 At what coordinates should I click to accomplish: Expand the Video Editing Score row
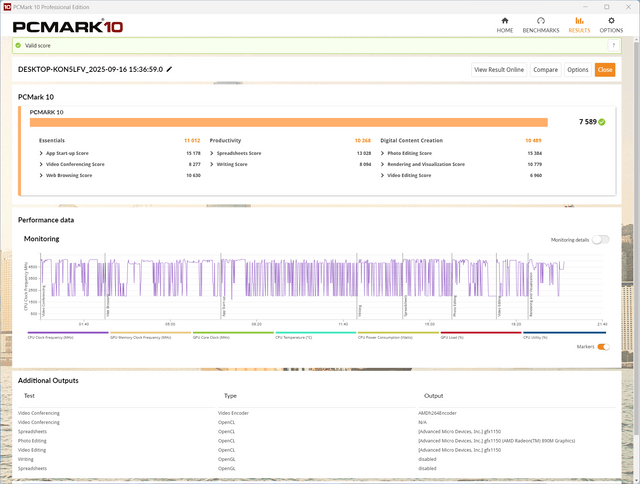point(382,175)
